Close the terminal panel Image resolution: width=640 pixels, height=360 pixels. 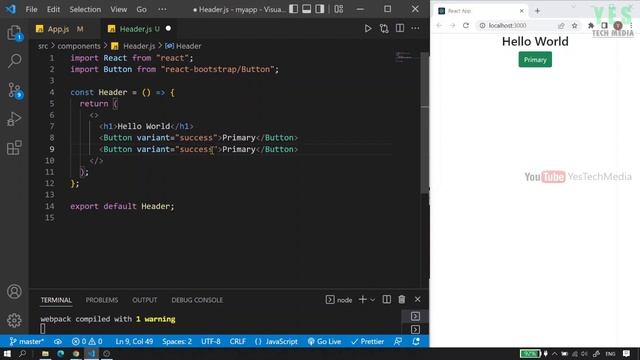pos(417,300)
